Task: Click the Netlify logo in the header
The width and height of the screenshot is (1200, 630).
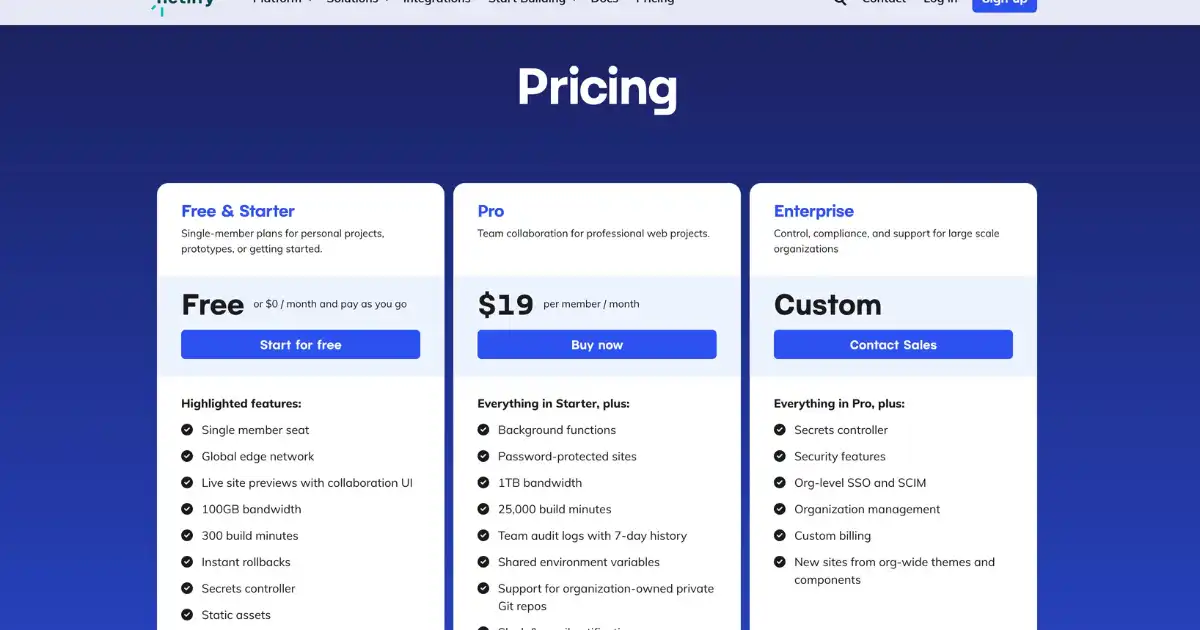Action: 182,5
